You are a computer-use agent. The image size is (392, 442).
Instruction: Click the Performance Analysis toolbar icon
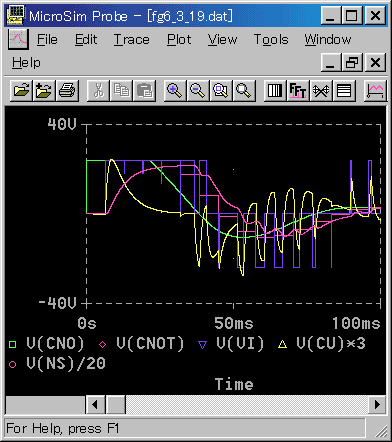321,90
